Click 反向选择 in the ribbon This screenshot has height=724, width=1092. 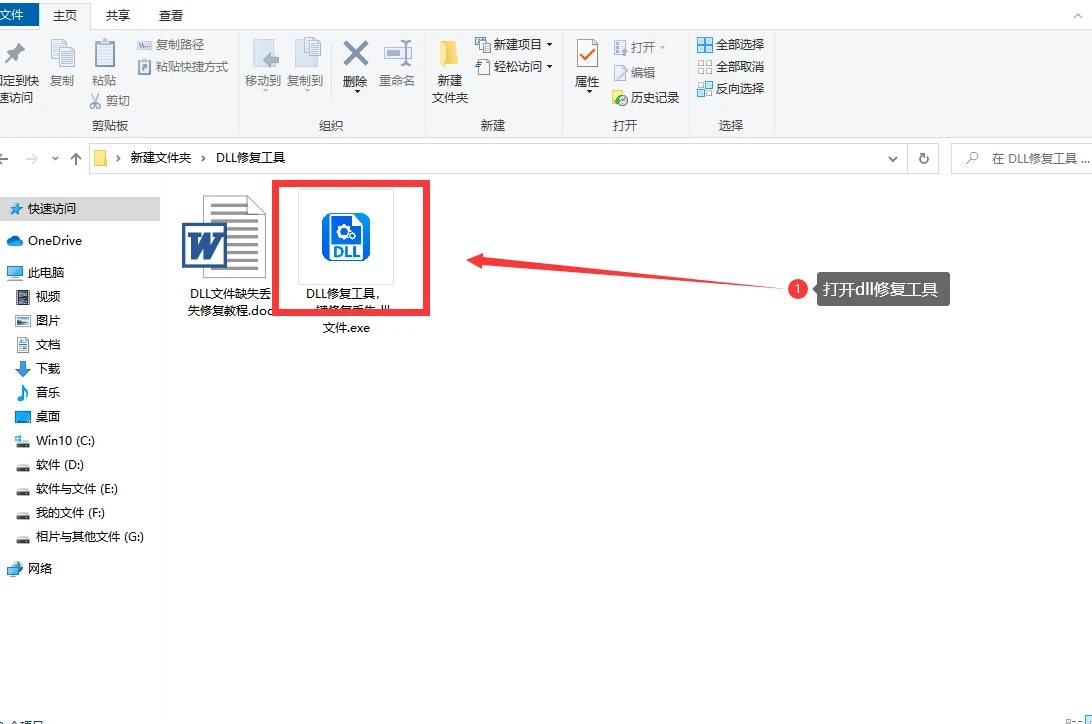click(x=731, y=88)
